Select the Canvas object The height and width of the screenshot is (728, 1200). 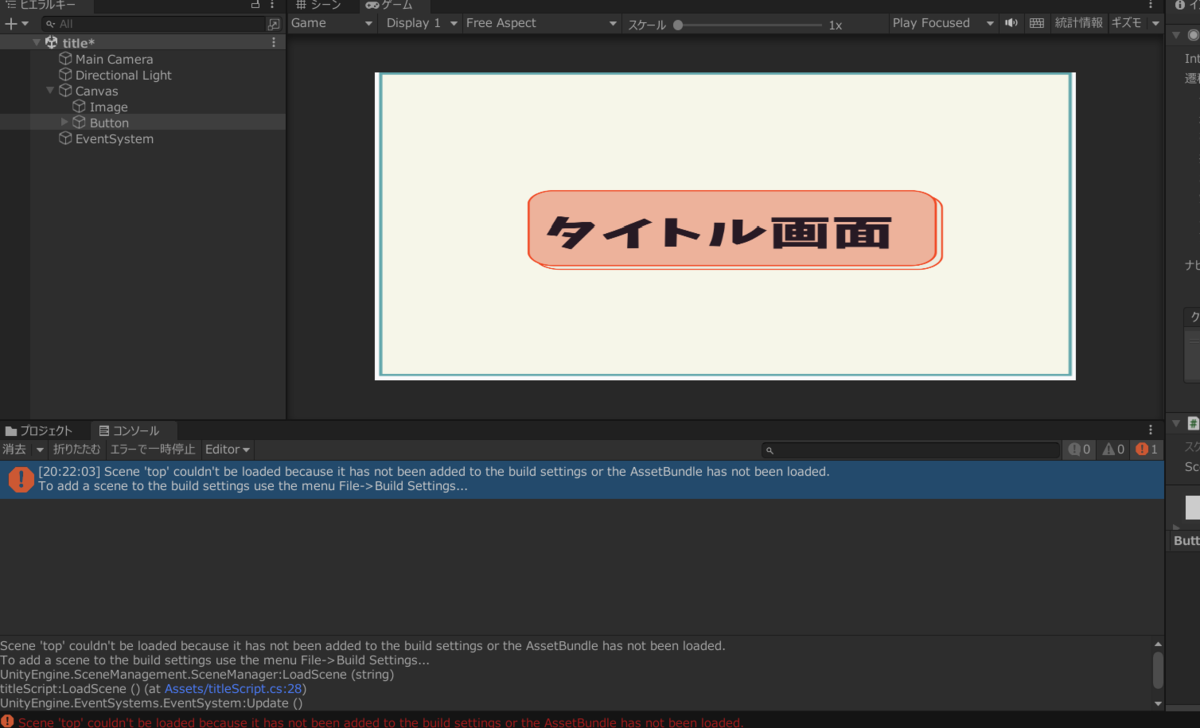(x=96, y=91)
